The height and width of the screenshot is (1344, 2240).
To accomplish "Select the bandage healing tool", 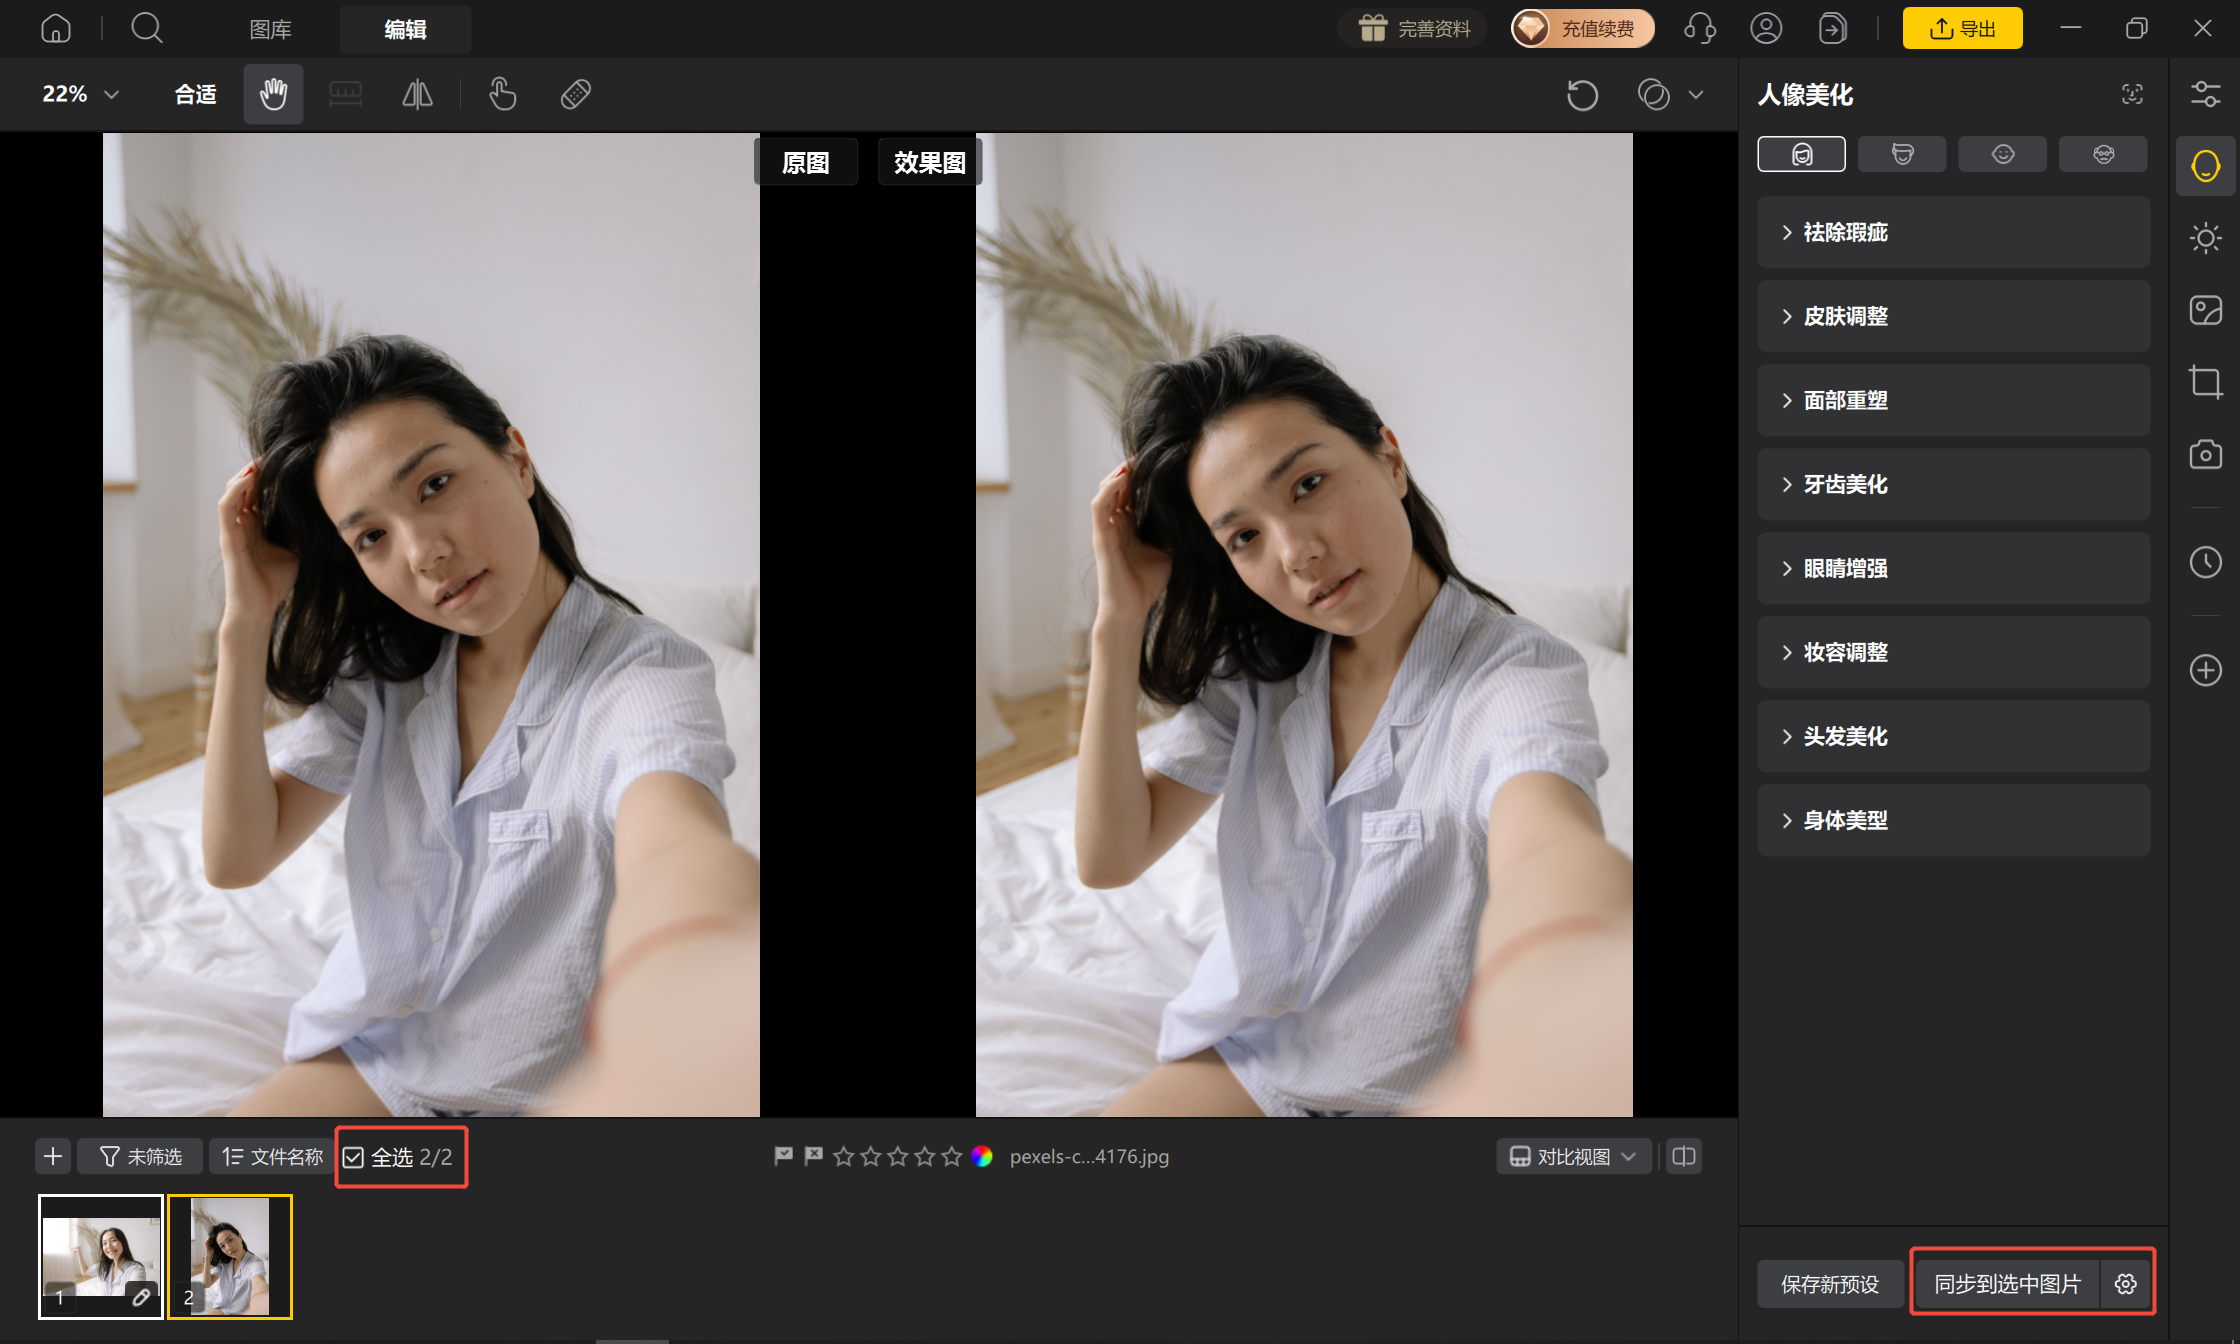I will (x=575, y=94).
